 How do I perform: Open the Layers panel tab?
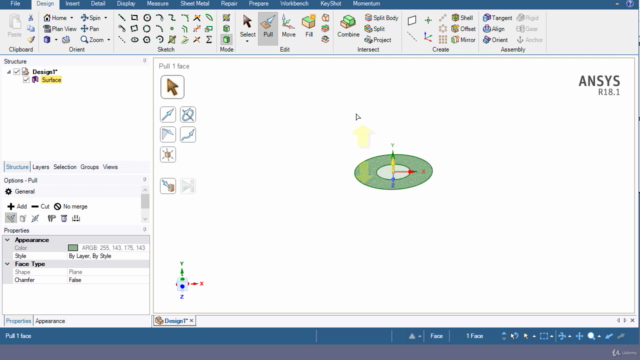[x=40, y=167]
